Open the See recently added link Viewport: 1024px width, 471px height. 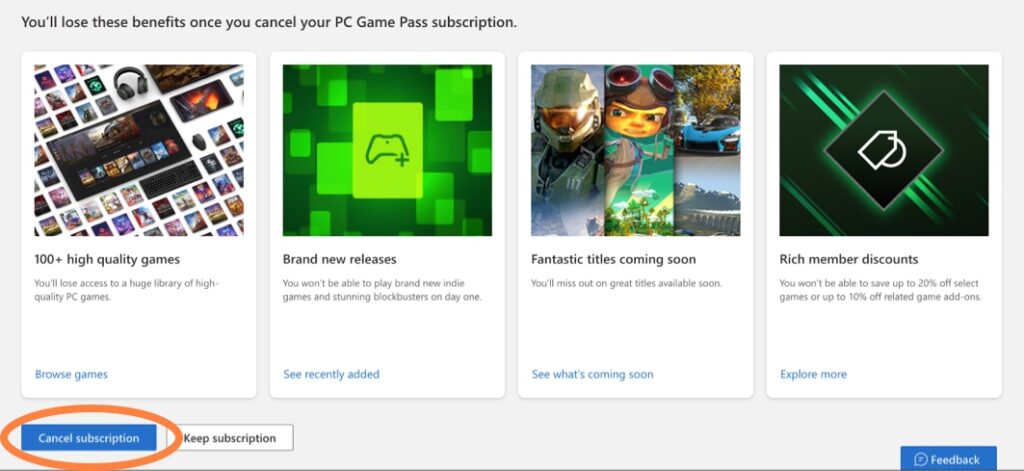pyautogui.click(x=331, y=374)
